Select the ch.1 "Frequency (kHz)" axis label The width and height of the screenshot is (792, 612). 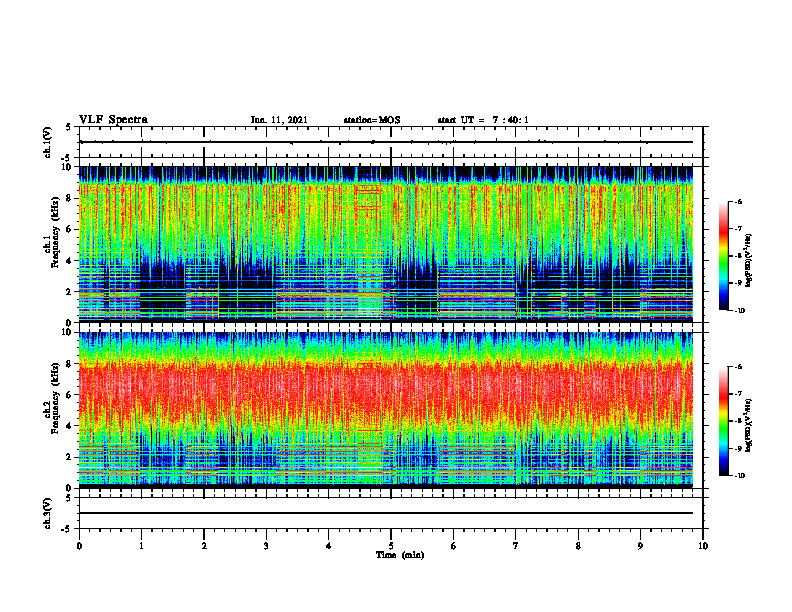pos(55,232)
